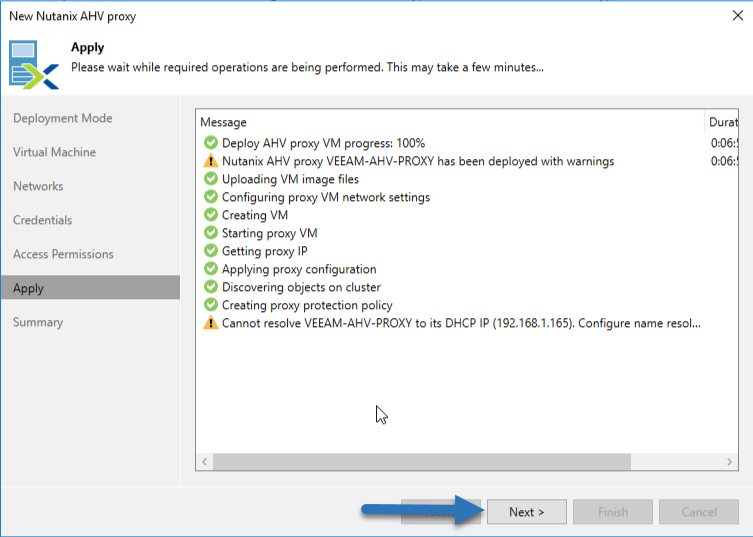Select 'Creating VM' log text
The height and width of the screenshot is (537, 753).
(255, 215)
